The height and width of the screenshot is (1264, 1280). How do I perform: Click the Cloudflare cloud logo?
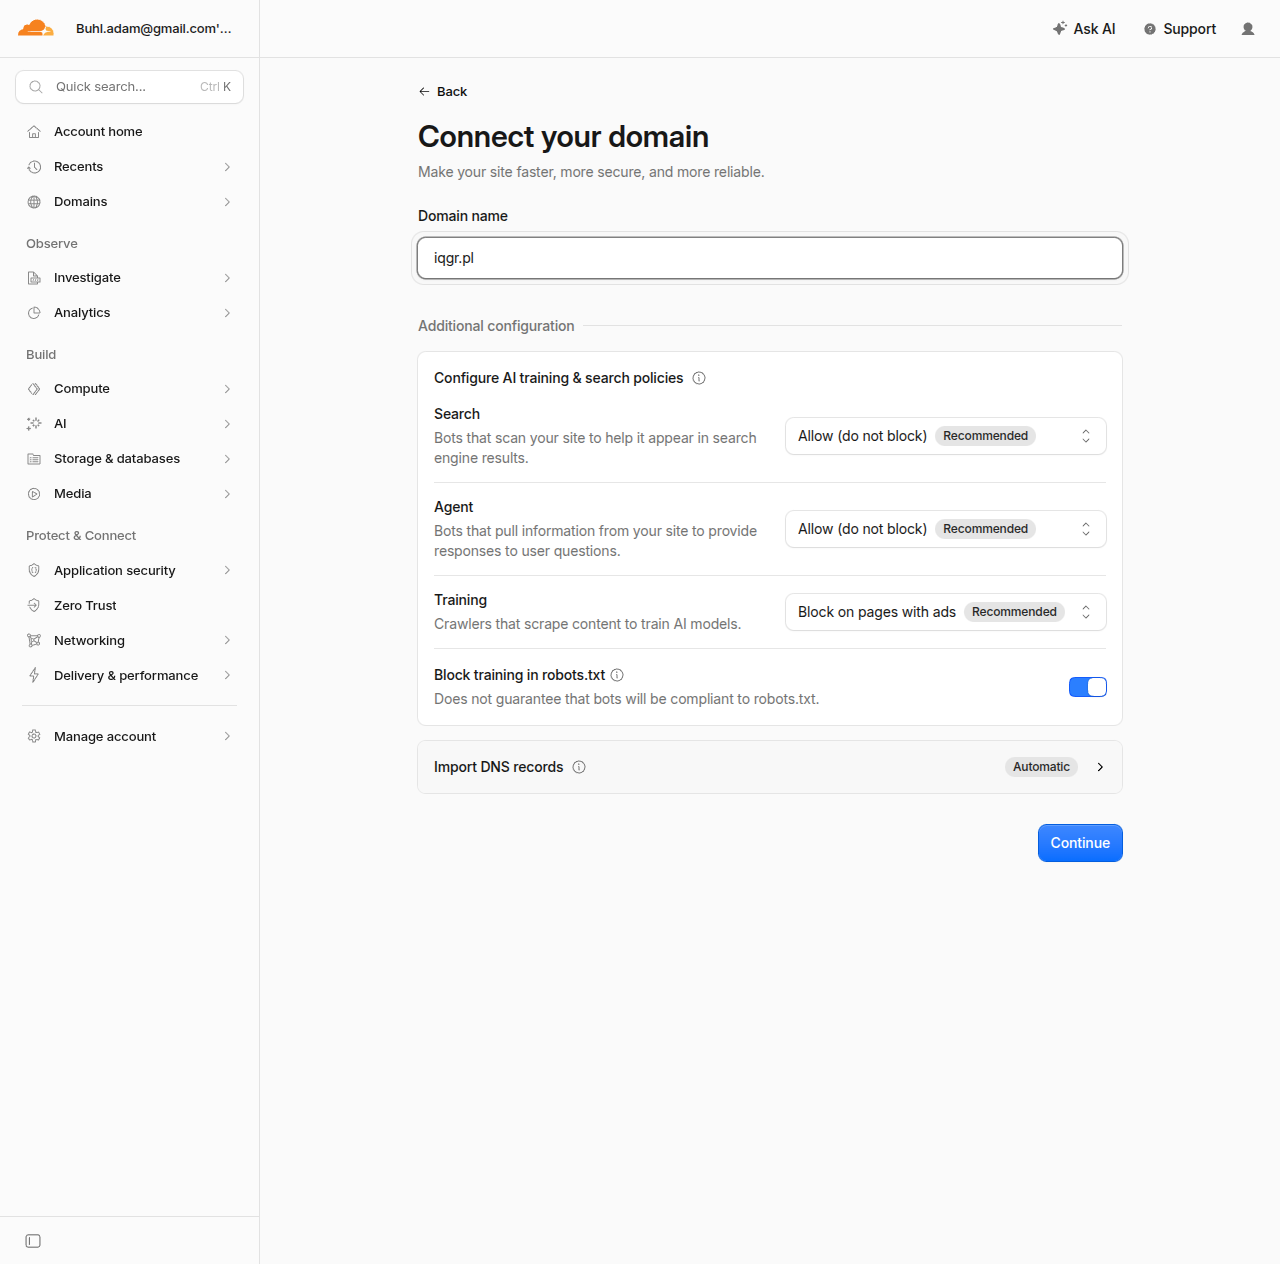point(36,28)
